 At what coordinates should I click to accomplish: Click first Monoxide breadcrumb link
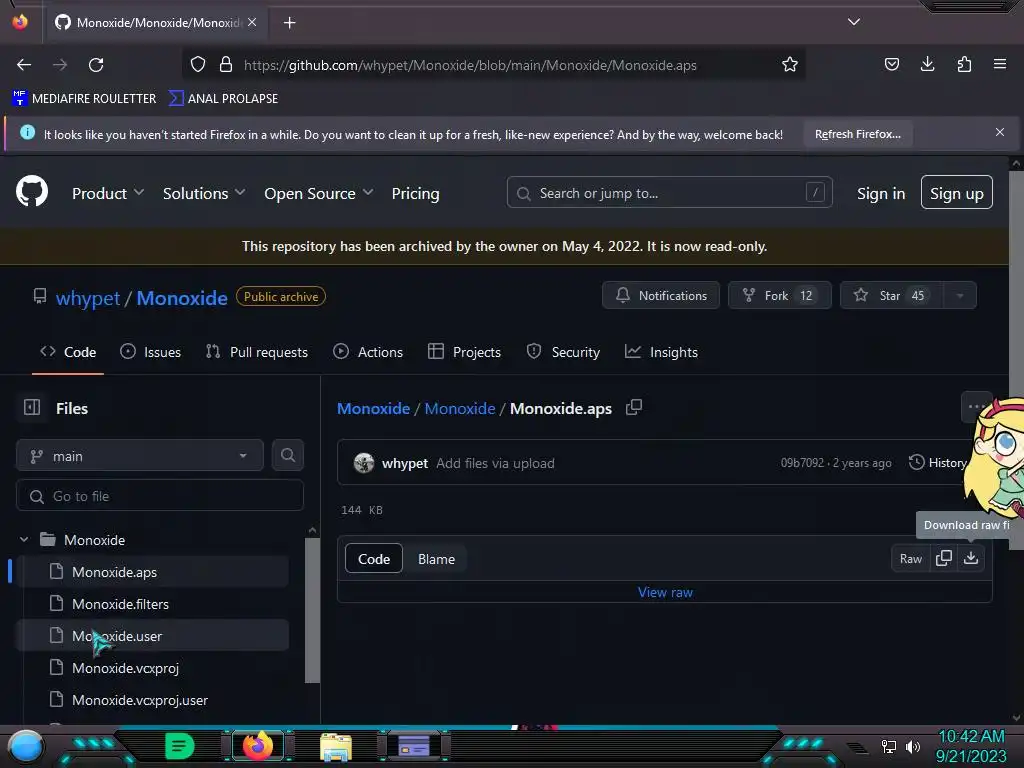pyautogui.click(x=374, y=408)
